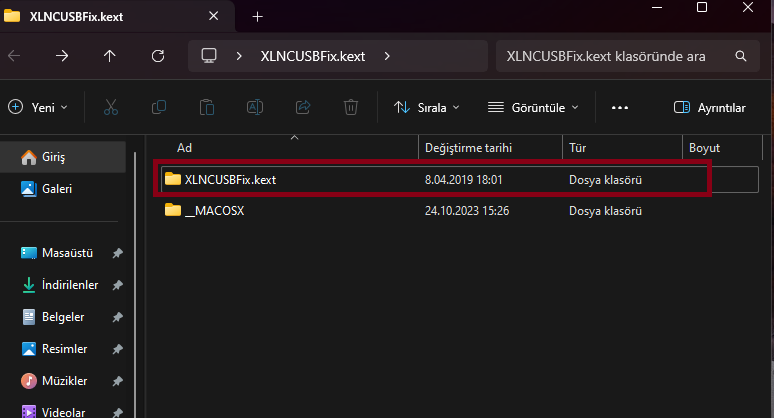The image size is (774, 418).
Task: Click the XLNCUSBFix.kext folder icon in list
Action: (x=173, y=179)
